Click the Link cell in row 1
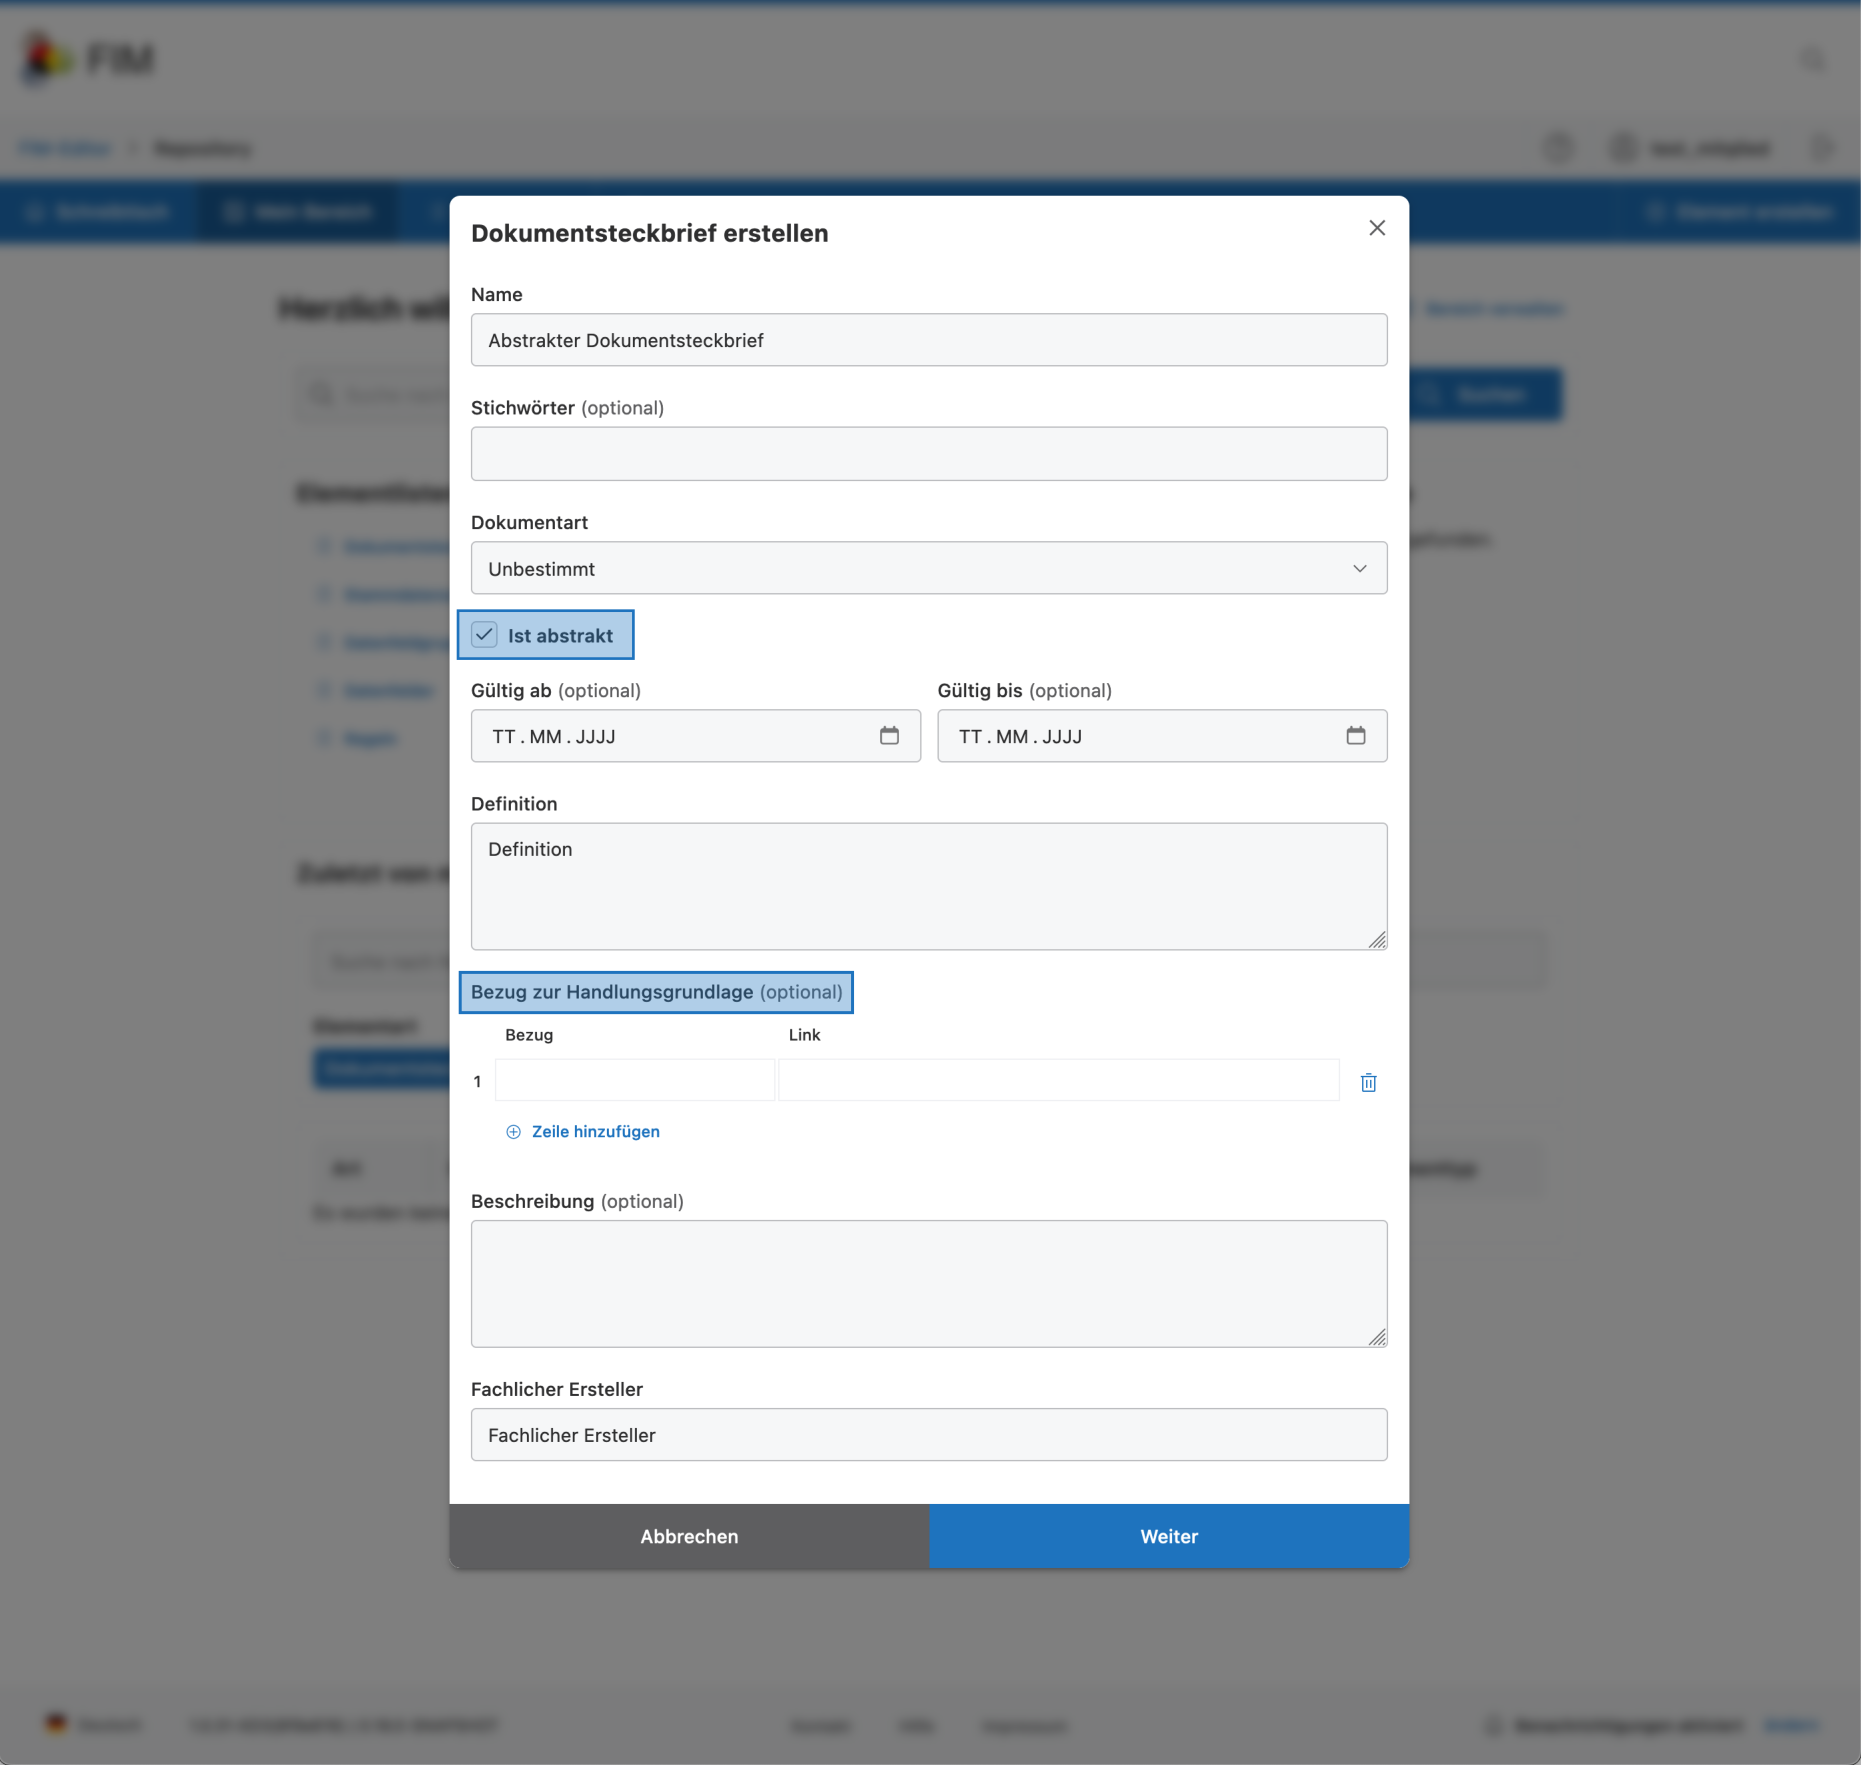 tap(1058, 1080)
